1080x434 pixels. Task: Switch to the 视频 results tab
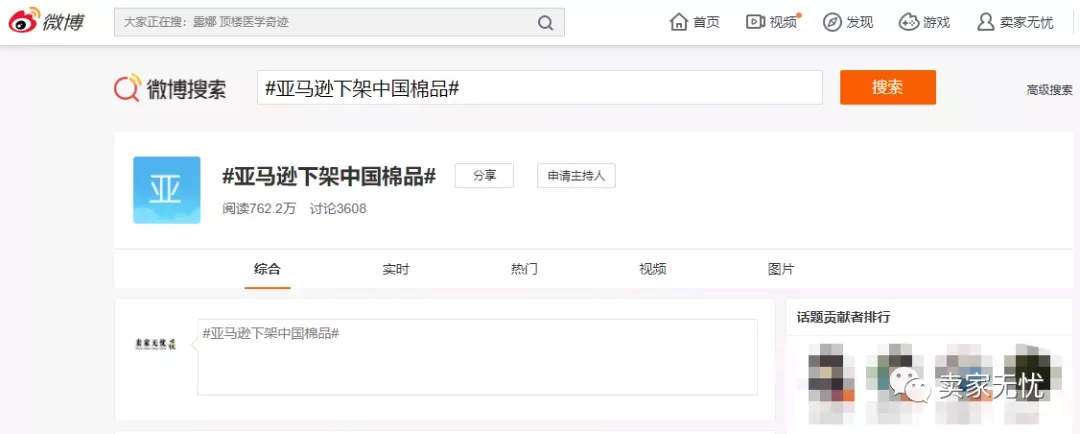(x=652, y=269)
